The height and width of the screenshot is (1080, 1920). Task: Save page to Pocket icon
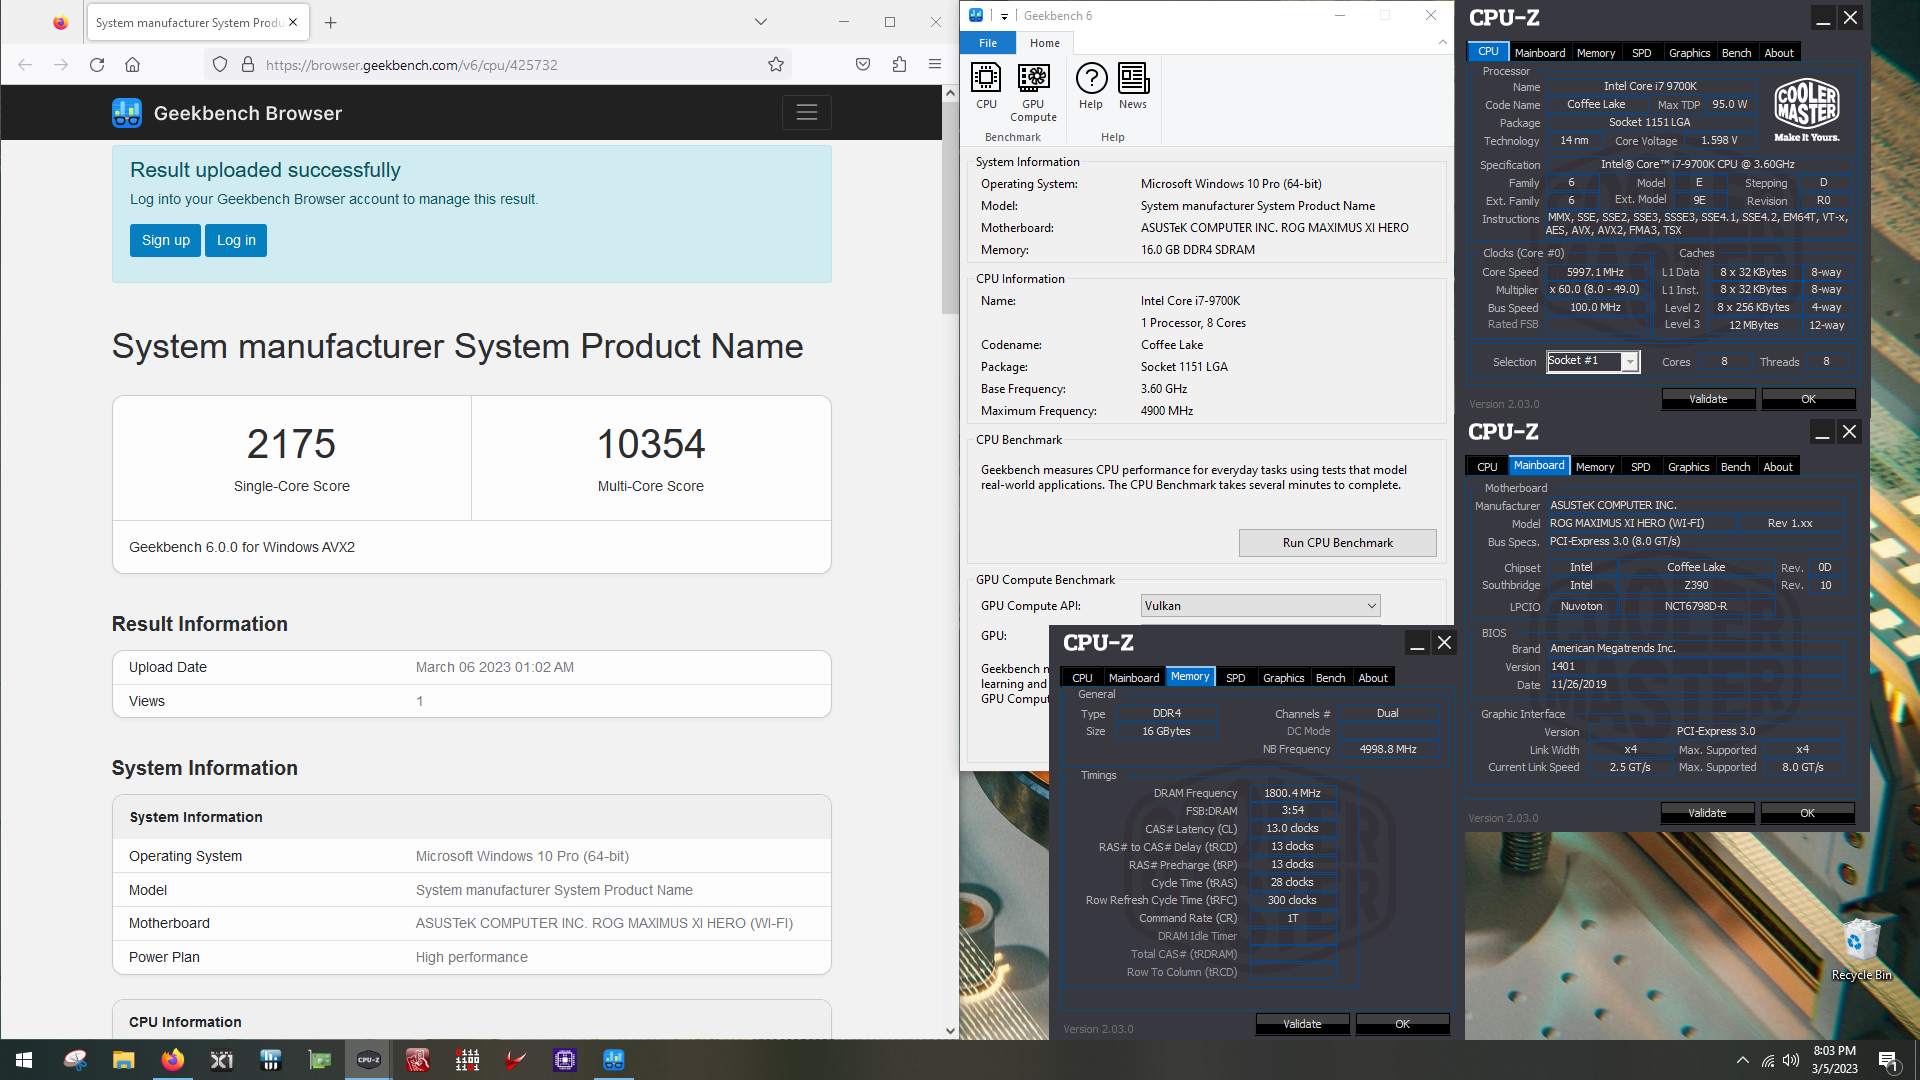863,65
